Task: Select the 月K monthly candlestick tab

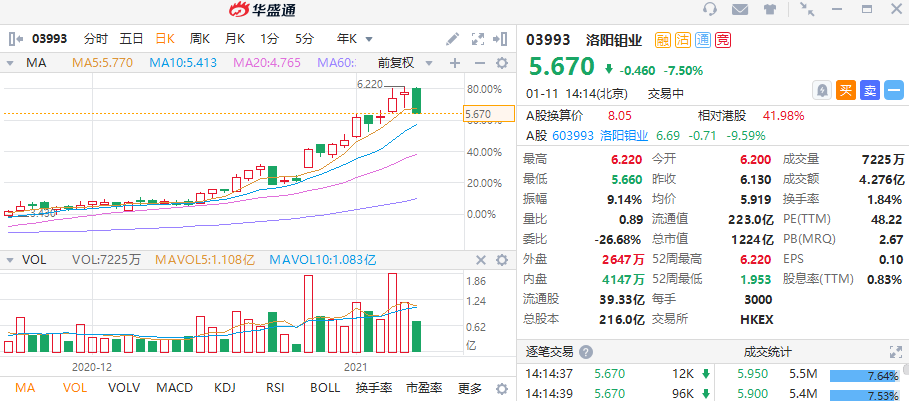Action: pyautogui.click(x=235, y=39)
